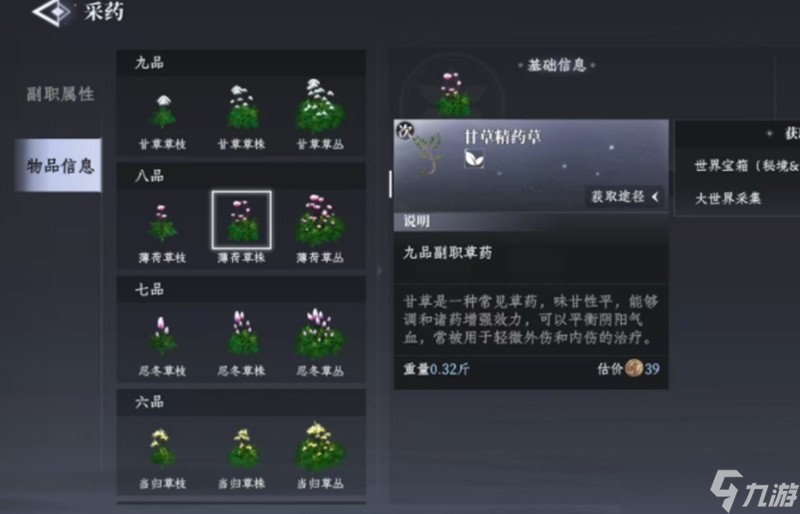Viewport: 800px width, 514px height.
Task: Open 大世界采集 acquisition source
Action: 728,199
